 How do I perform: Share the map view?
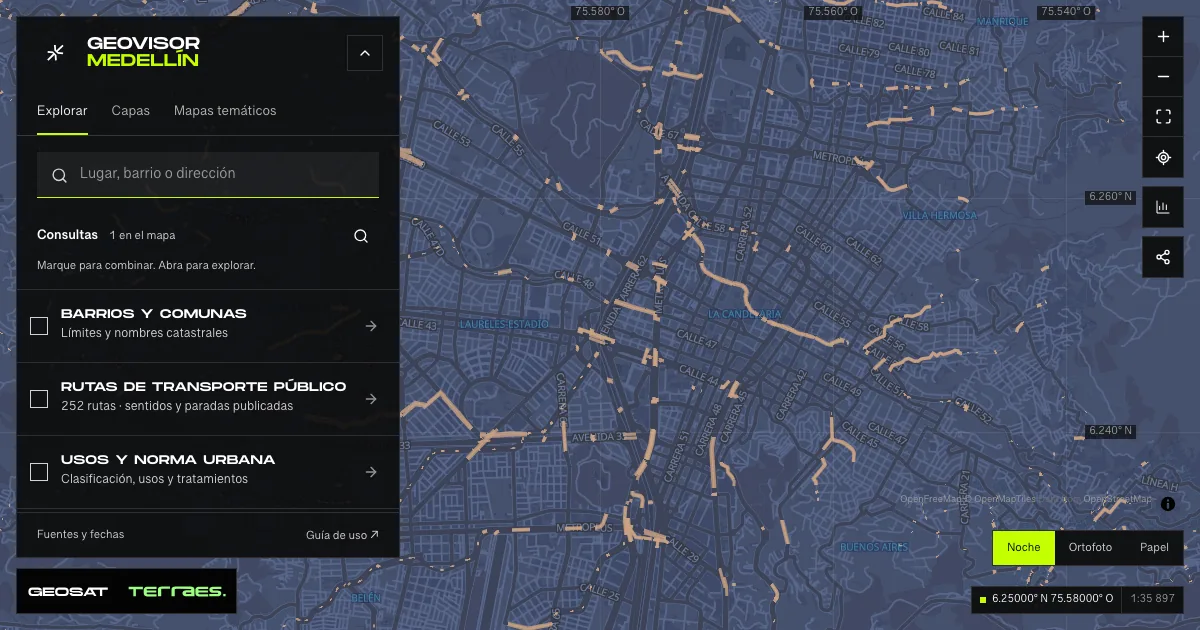click(1163, 257)
